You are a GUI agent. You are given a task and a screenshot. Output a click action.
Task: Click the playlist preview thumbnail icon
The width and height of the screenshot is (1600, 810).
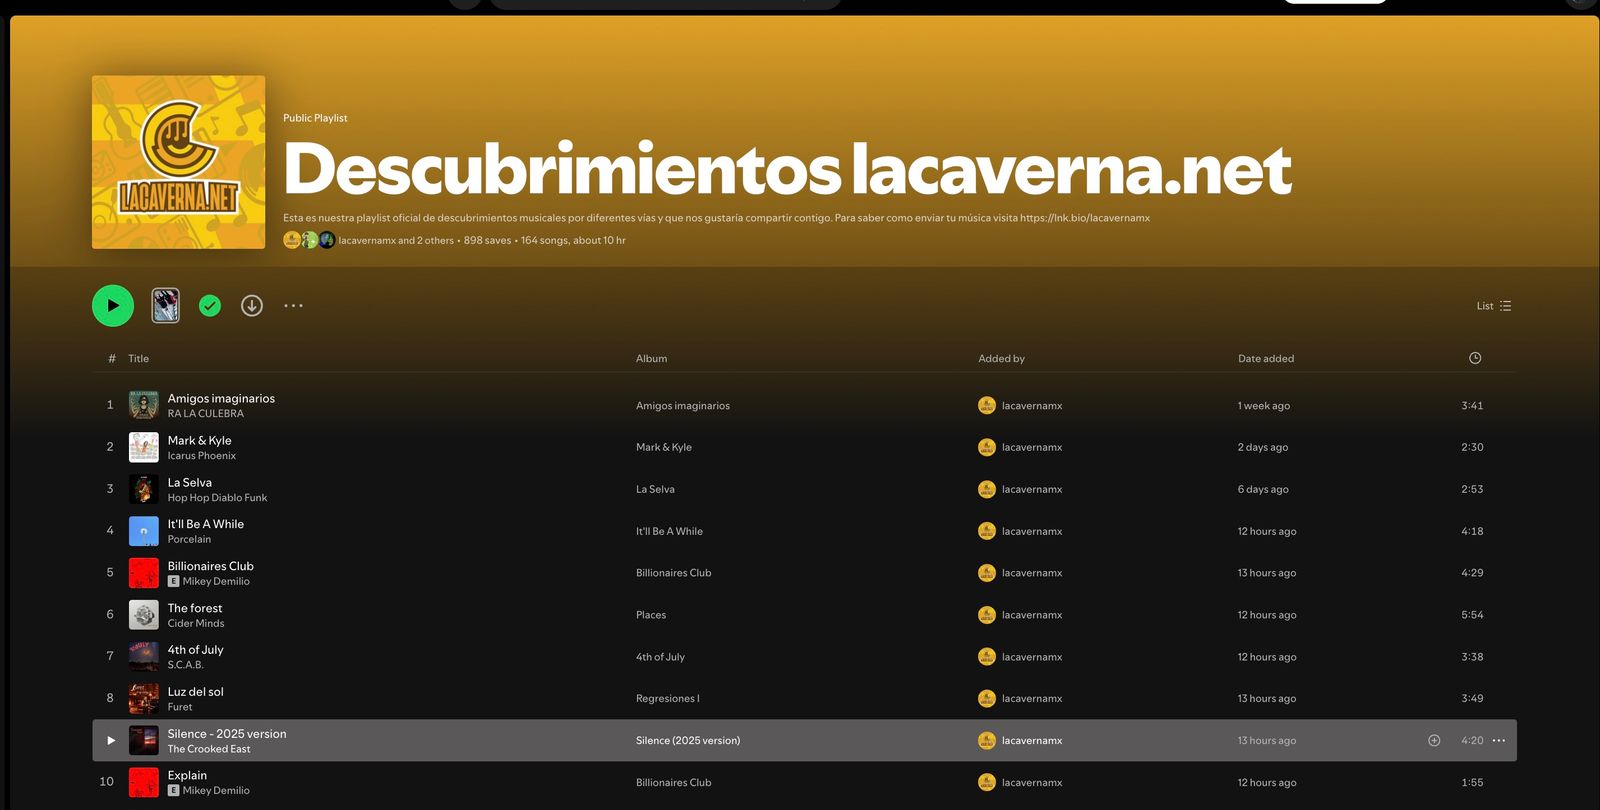tap(165, 306)
